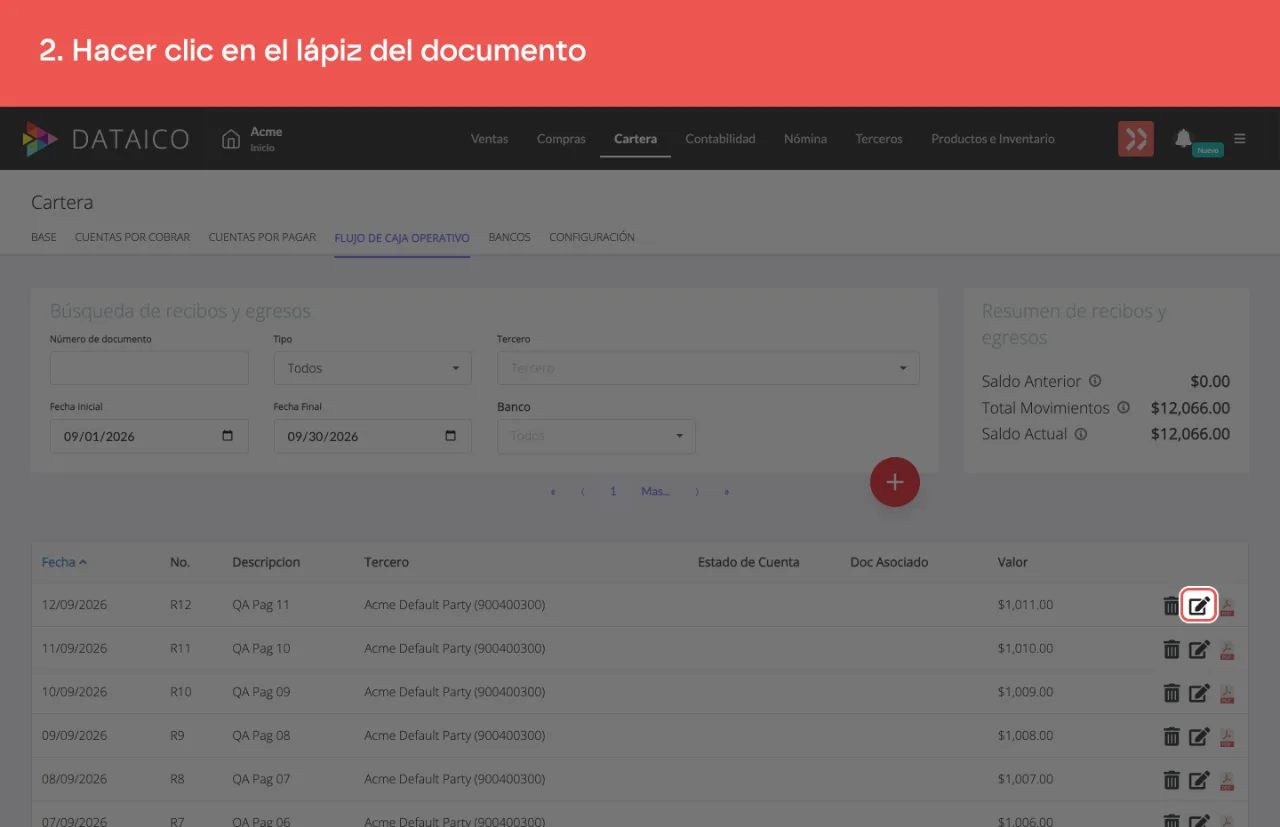Click the Acme home icon
Image resolution: width=1280 pixels, height=827 pixels.
[231, 139]
